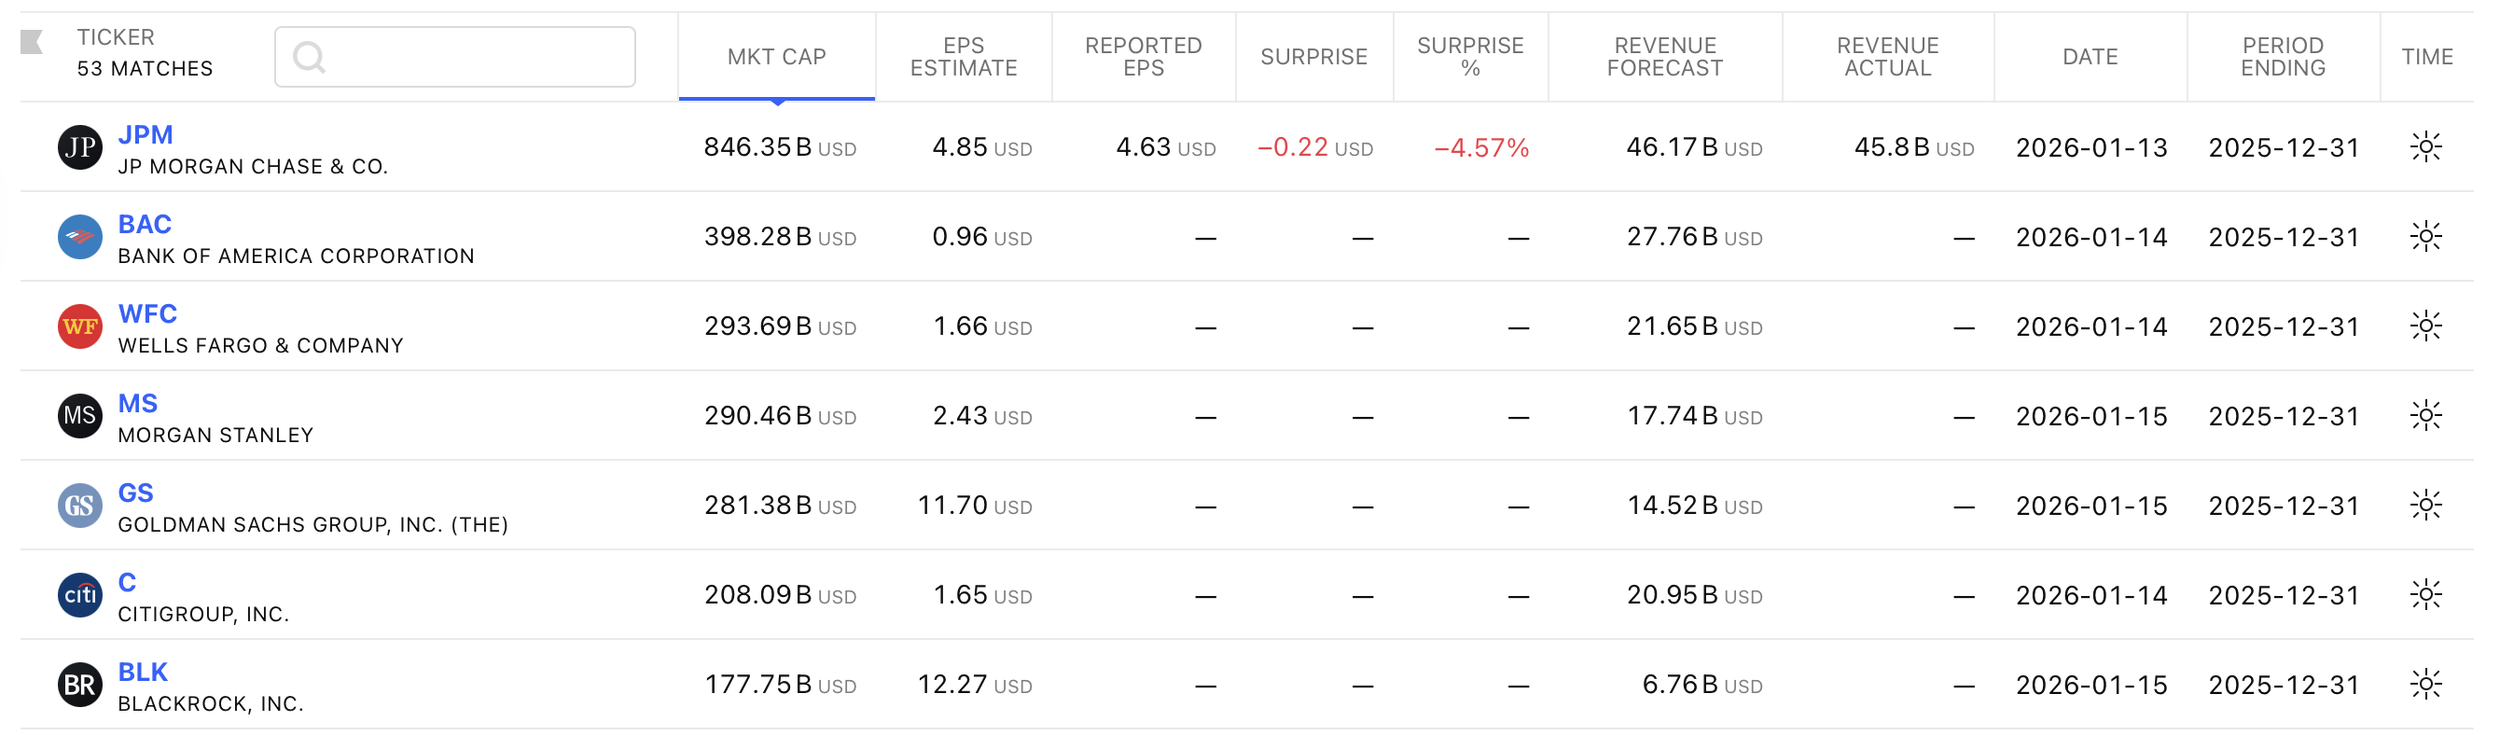
Task: Click the Goldman Sachs logo icon
Action: (80, 506)
